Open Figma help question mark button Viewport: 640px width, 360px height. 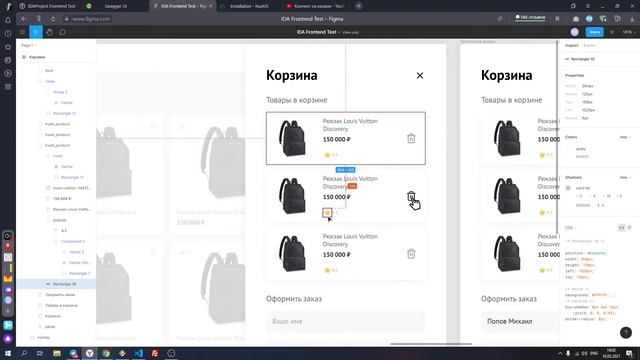coord(625,333)
